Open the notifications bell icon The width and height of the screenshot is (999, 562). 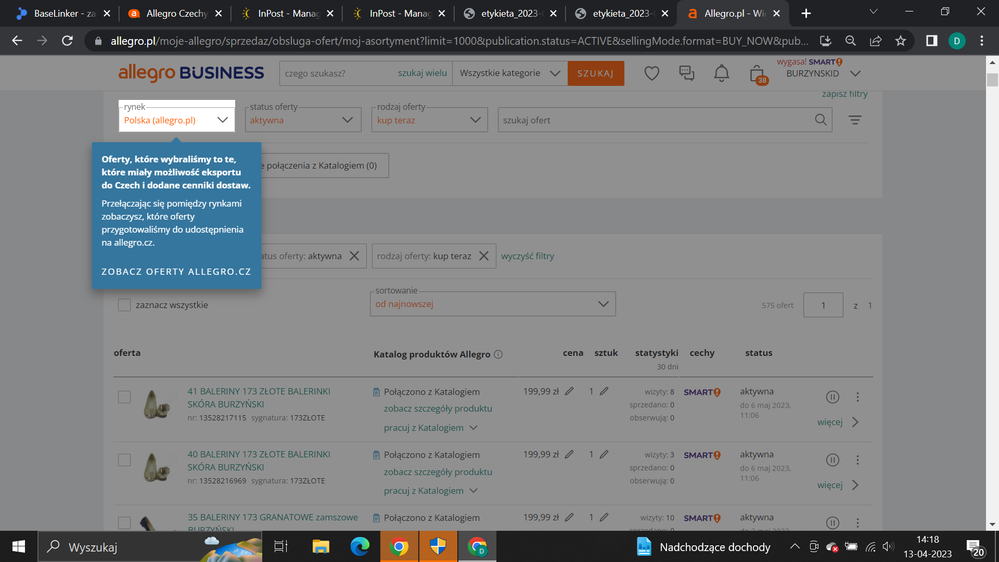pyautogui.click(x=721, y=73)
